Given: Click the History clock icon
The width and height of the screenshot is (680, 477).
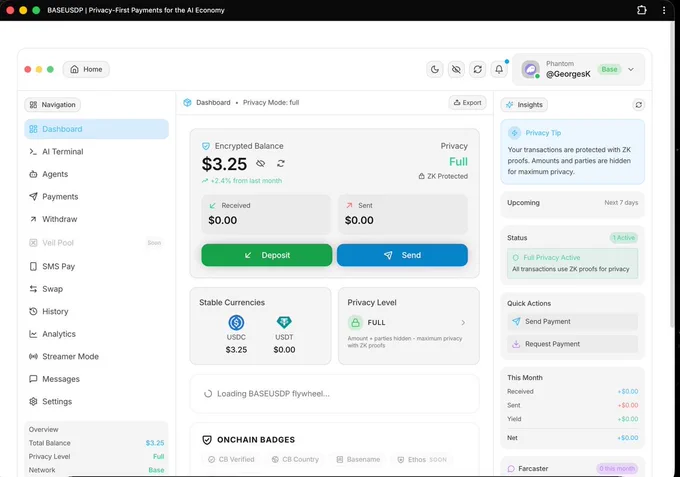Looking at the screenshot, I should pyautogui.click(x=33, y=311).
